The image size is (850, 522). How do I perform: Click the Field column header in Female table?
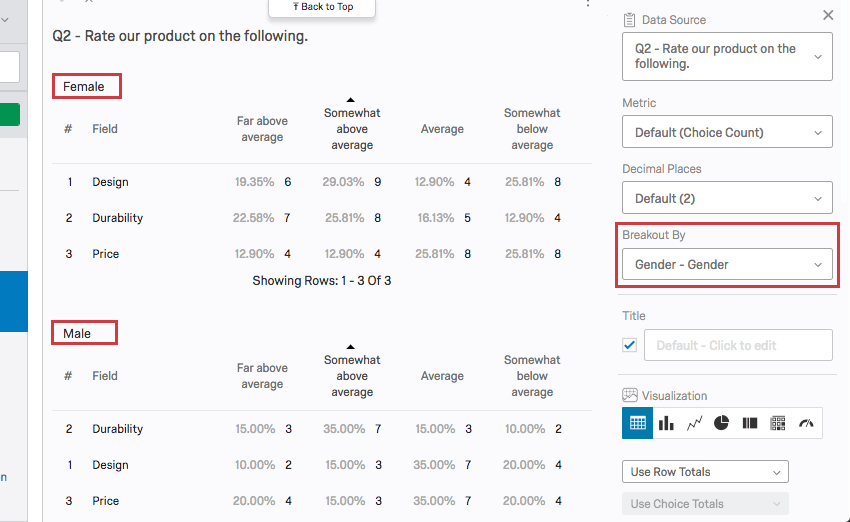pos(105,129)
